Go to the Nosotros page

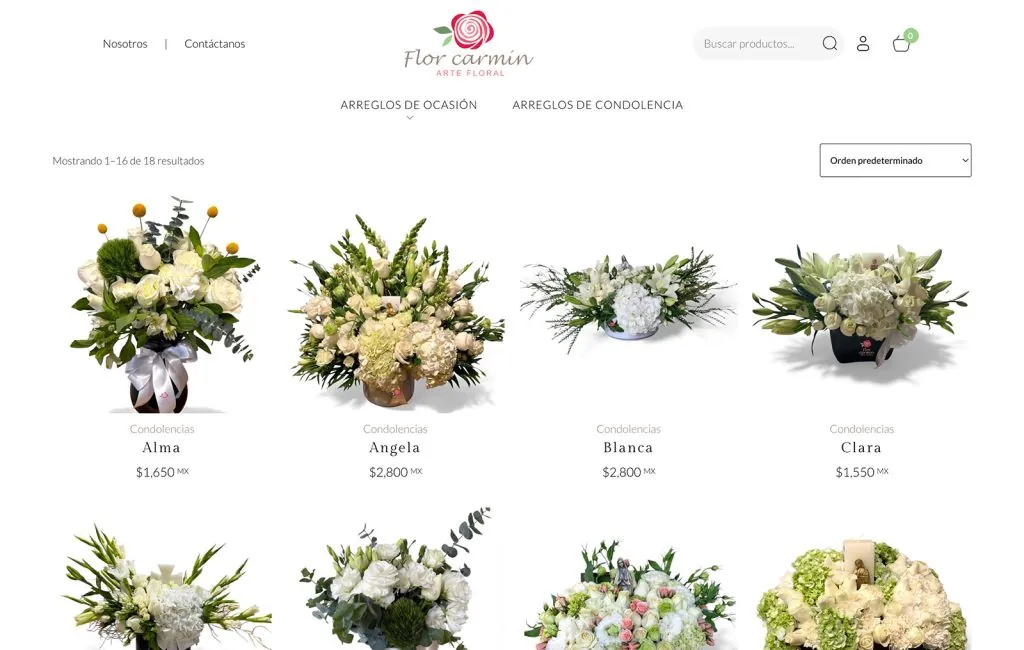pyautogui.click(x=125, y=44)
